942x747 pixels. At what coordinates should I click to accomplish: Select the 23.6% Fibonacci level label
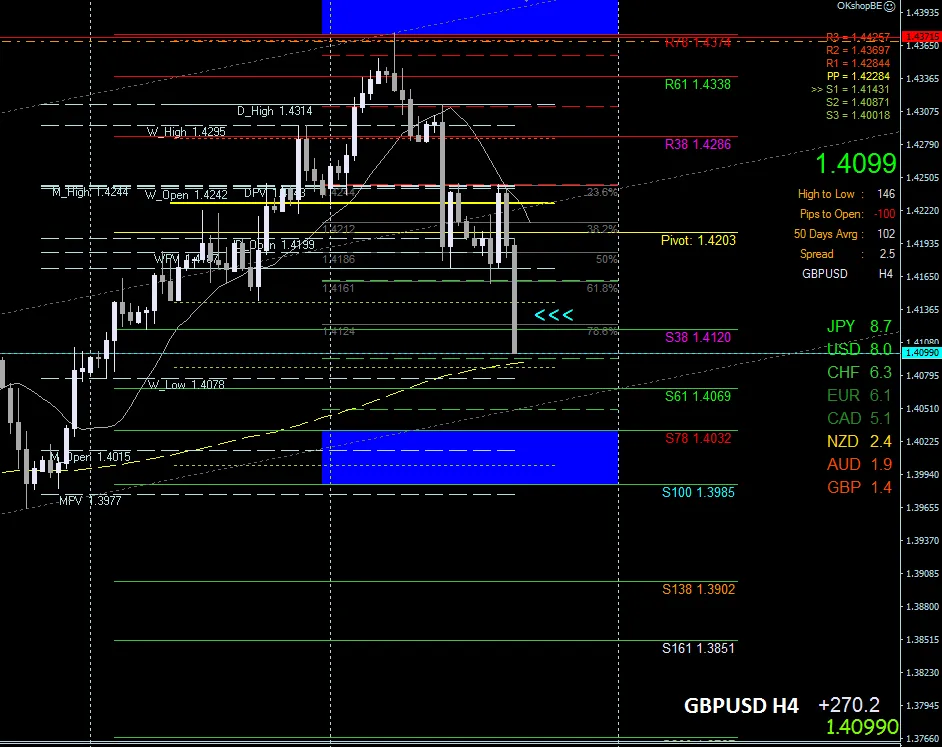(x=602, y=192)
